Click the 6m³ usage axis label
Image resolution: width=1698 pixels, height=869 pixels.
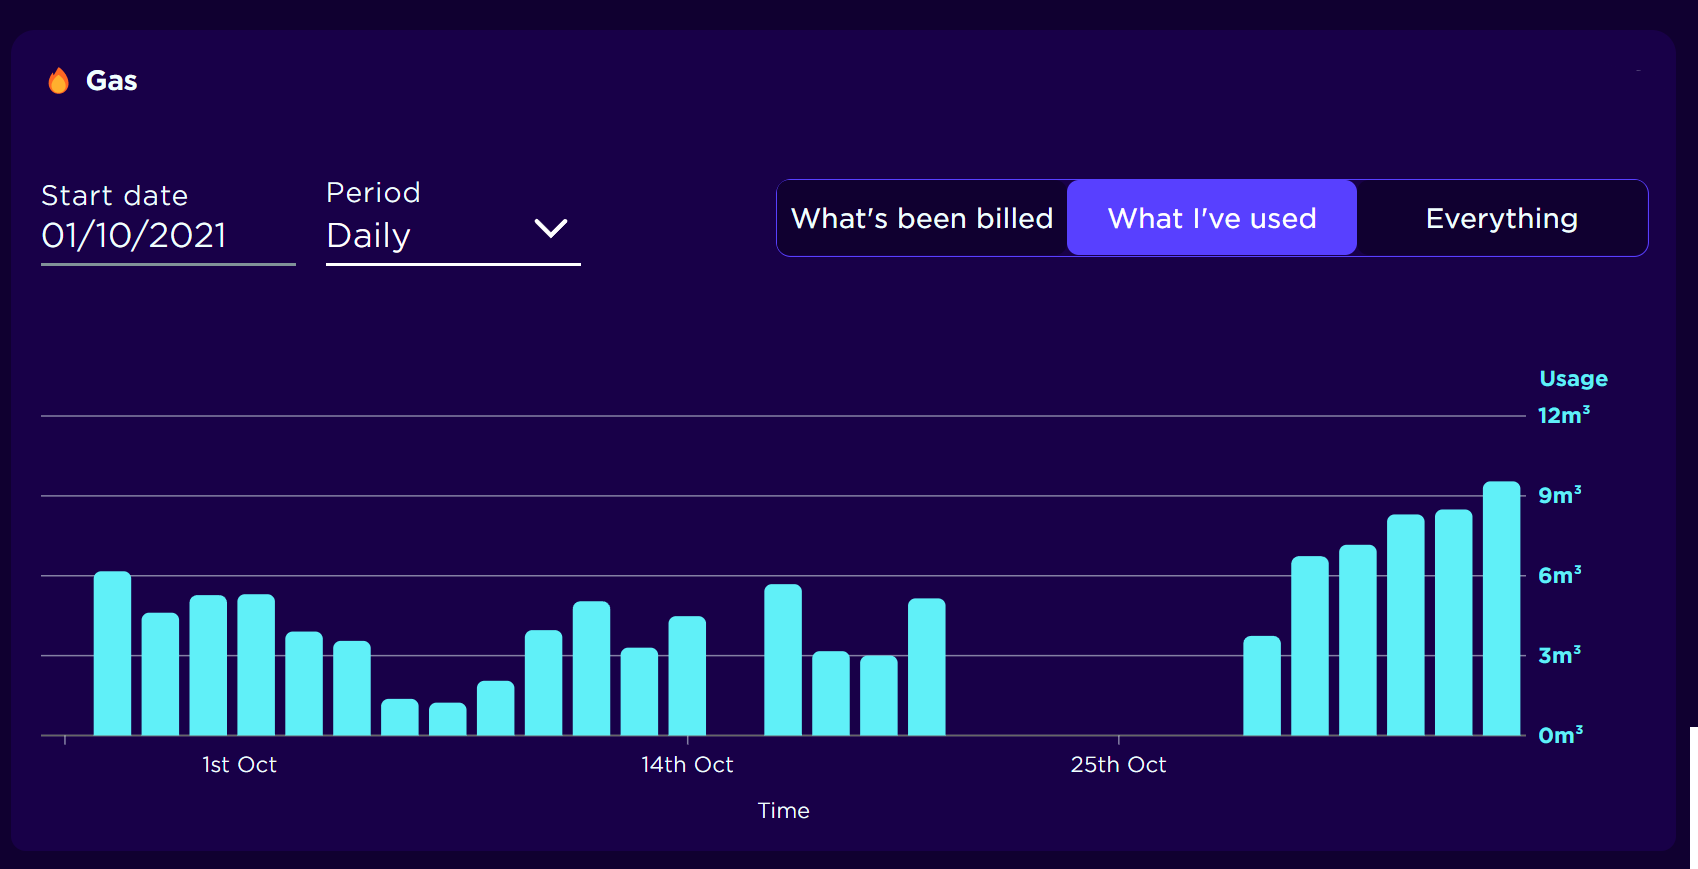point(1559,575)
